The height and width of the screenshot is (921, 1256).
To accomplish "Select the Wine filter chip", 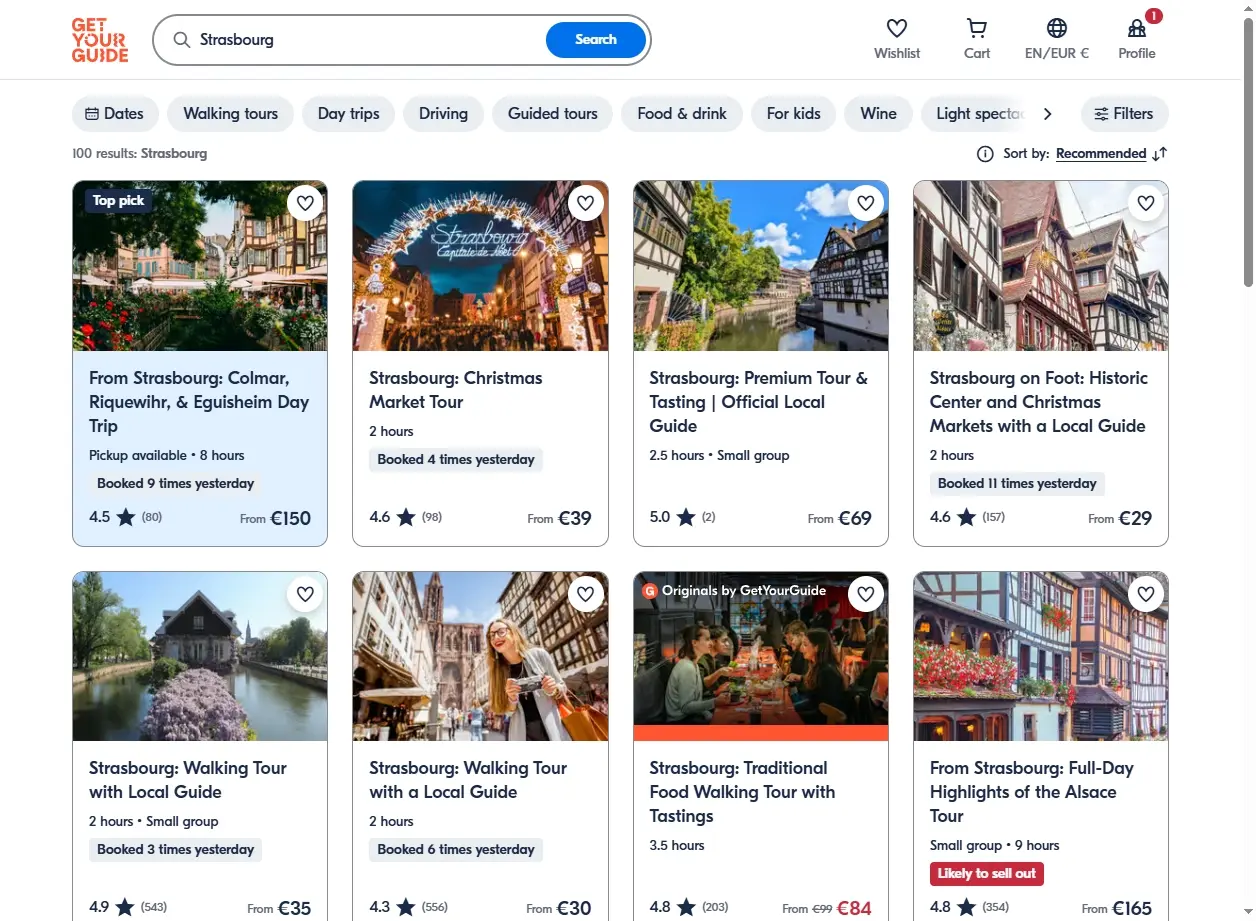I will tap(879, 114).
